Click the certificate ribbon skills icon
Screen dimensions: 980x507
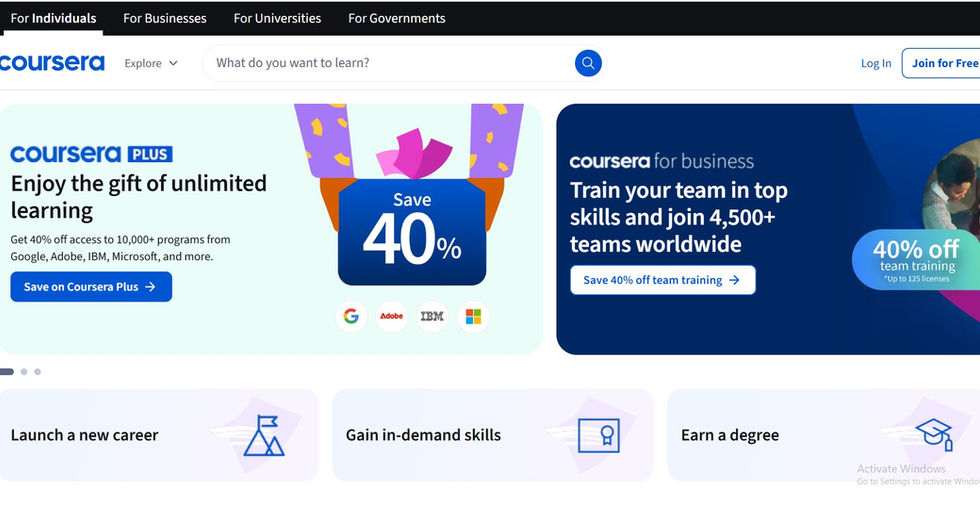[599, 436]
